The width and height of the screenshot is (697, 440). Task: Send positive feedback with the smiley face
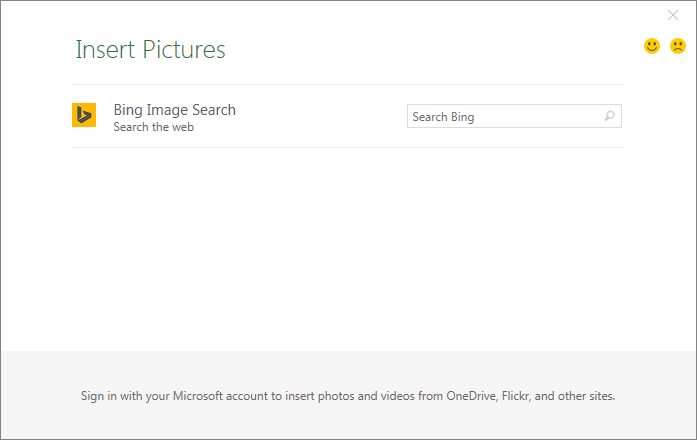652,46
